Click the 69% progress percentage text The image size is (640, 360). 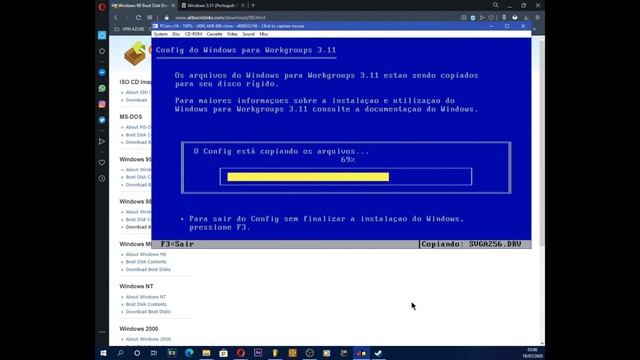tap(348, 160)
